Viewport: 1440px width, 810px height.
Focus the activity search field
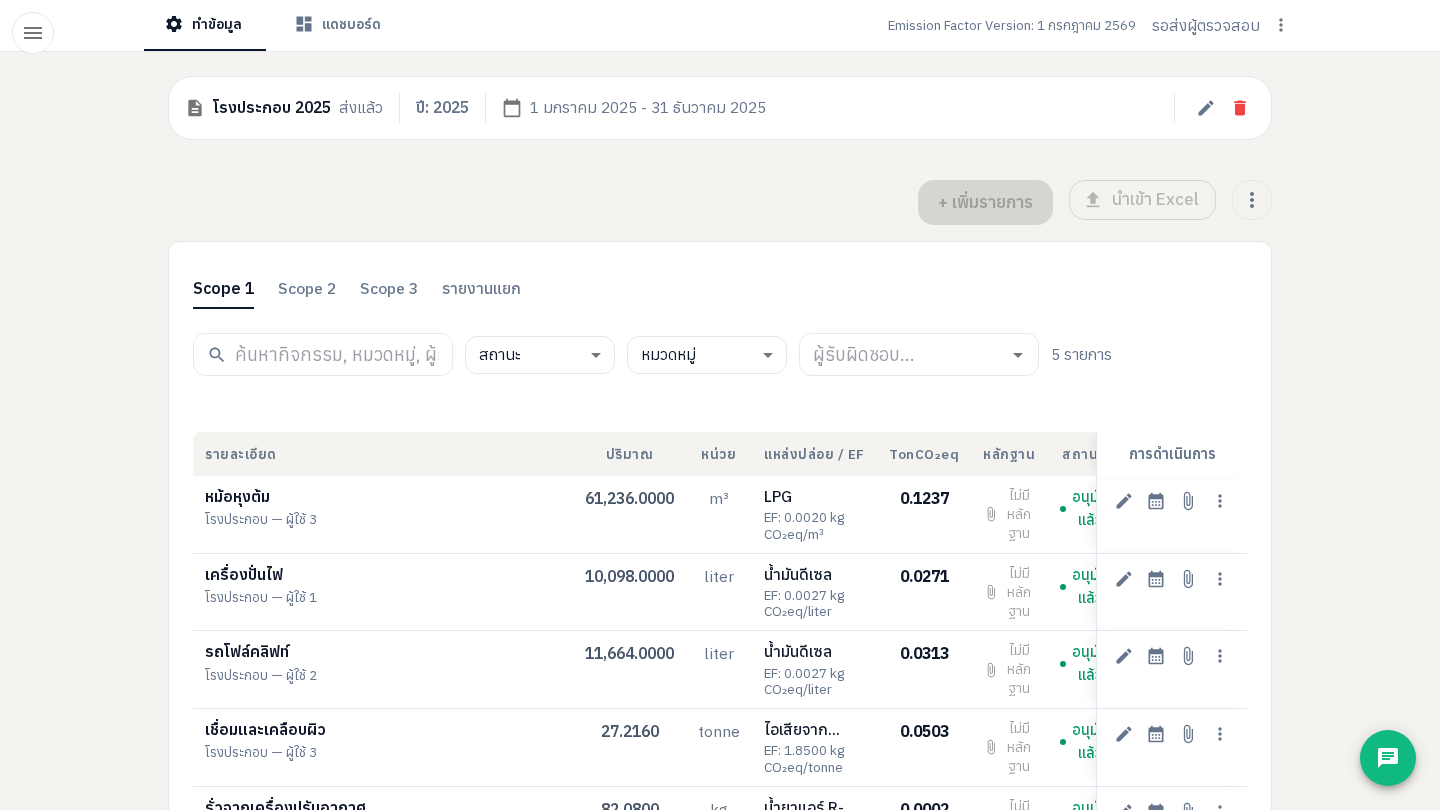(x=323, y=355)
